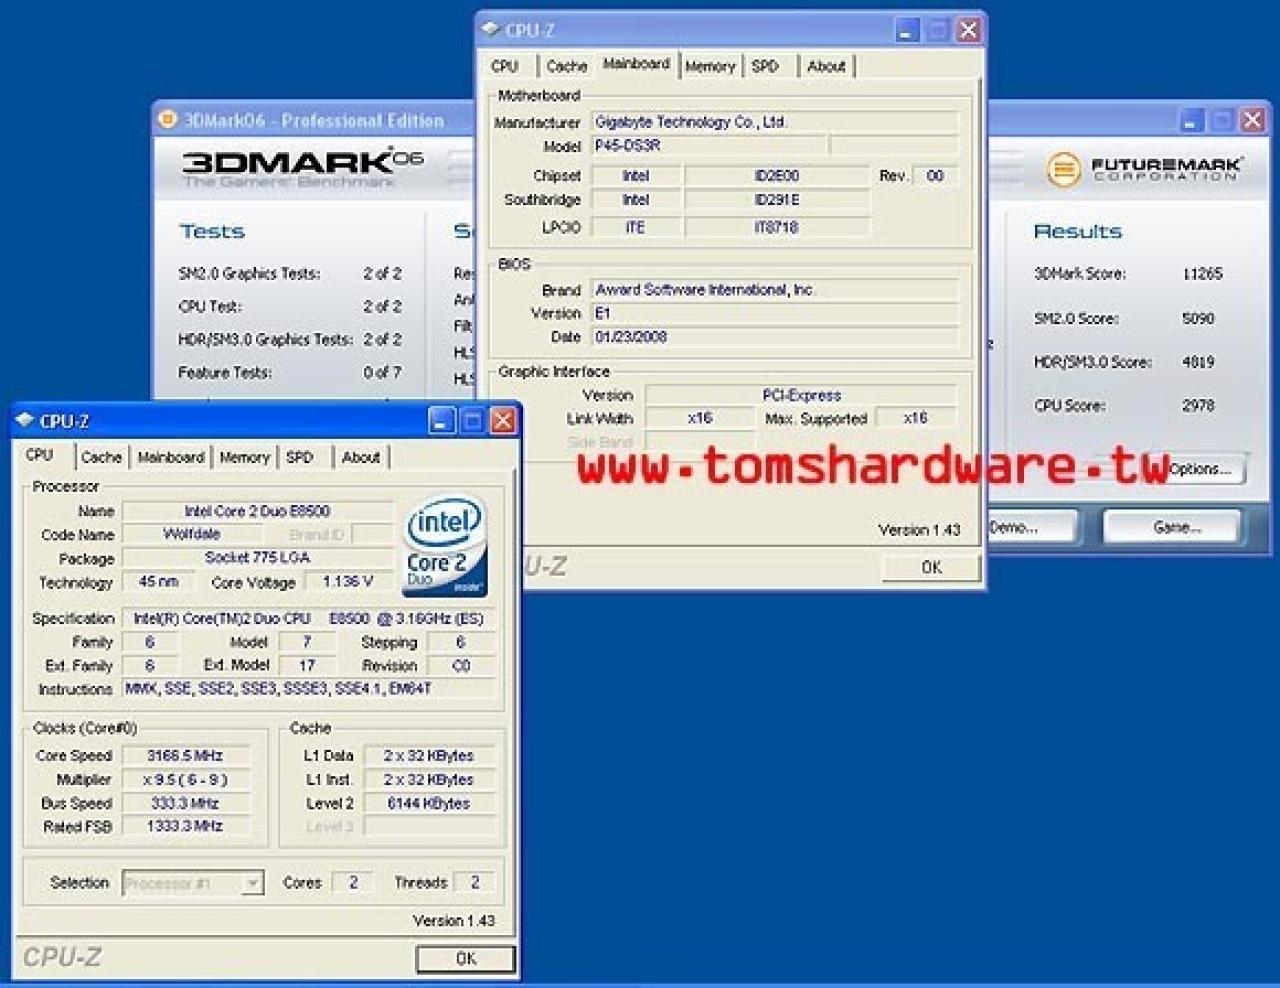The image size is (1280, 988).
Task: Select About tab in Mainboard window
Action: click(826, 66)
